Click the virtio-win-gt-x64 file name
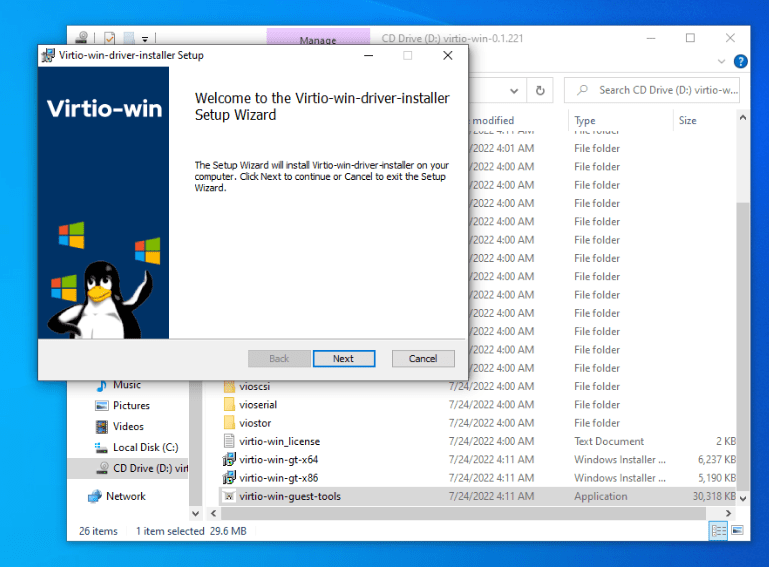This screenshot has width=769, height=567. tap(279, 460)
